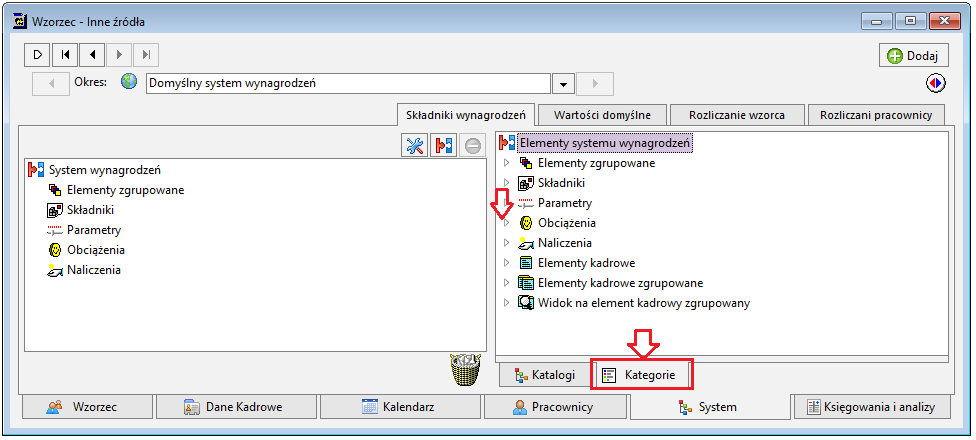Click Elementy zgrupowane icon in left tree
The image size is (976, 440).
(55, 190)
